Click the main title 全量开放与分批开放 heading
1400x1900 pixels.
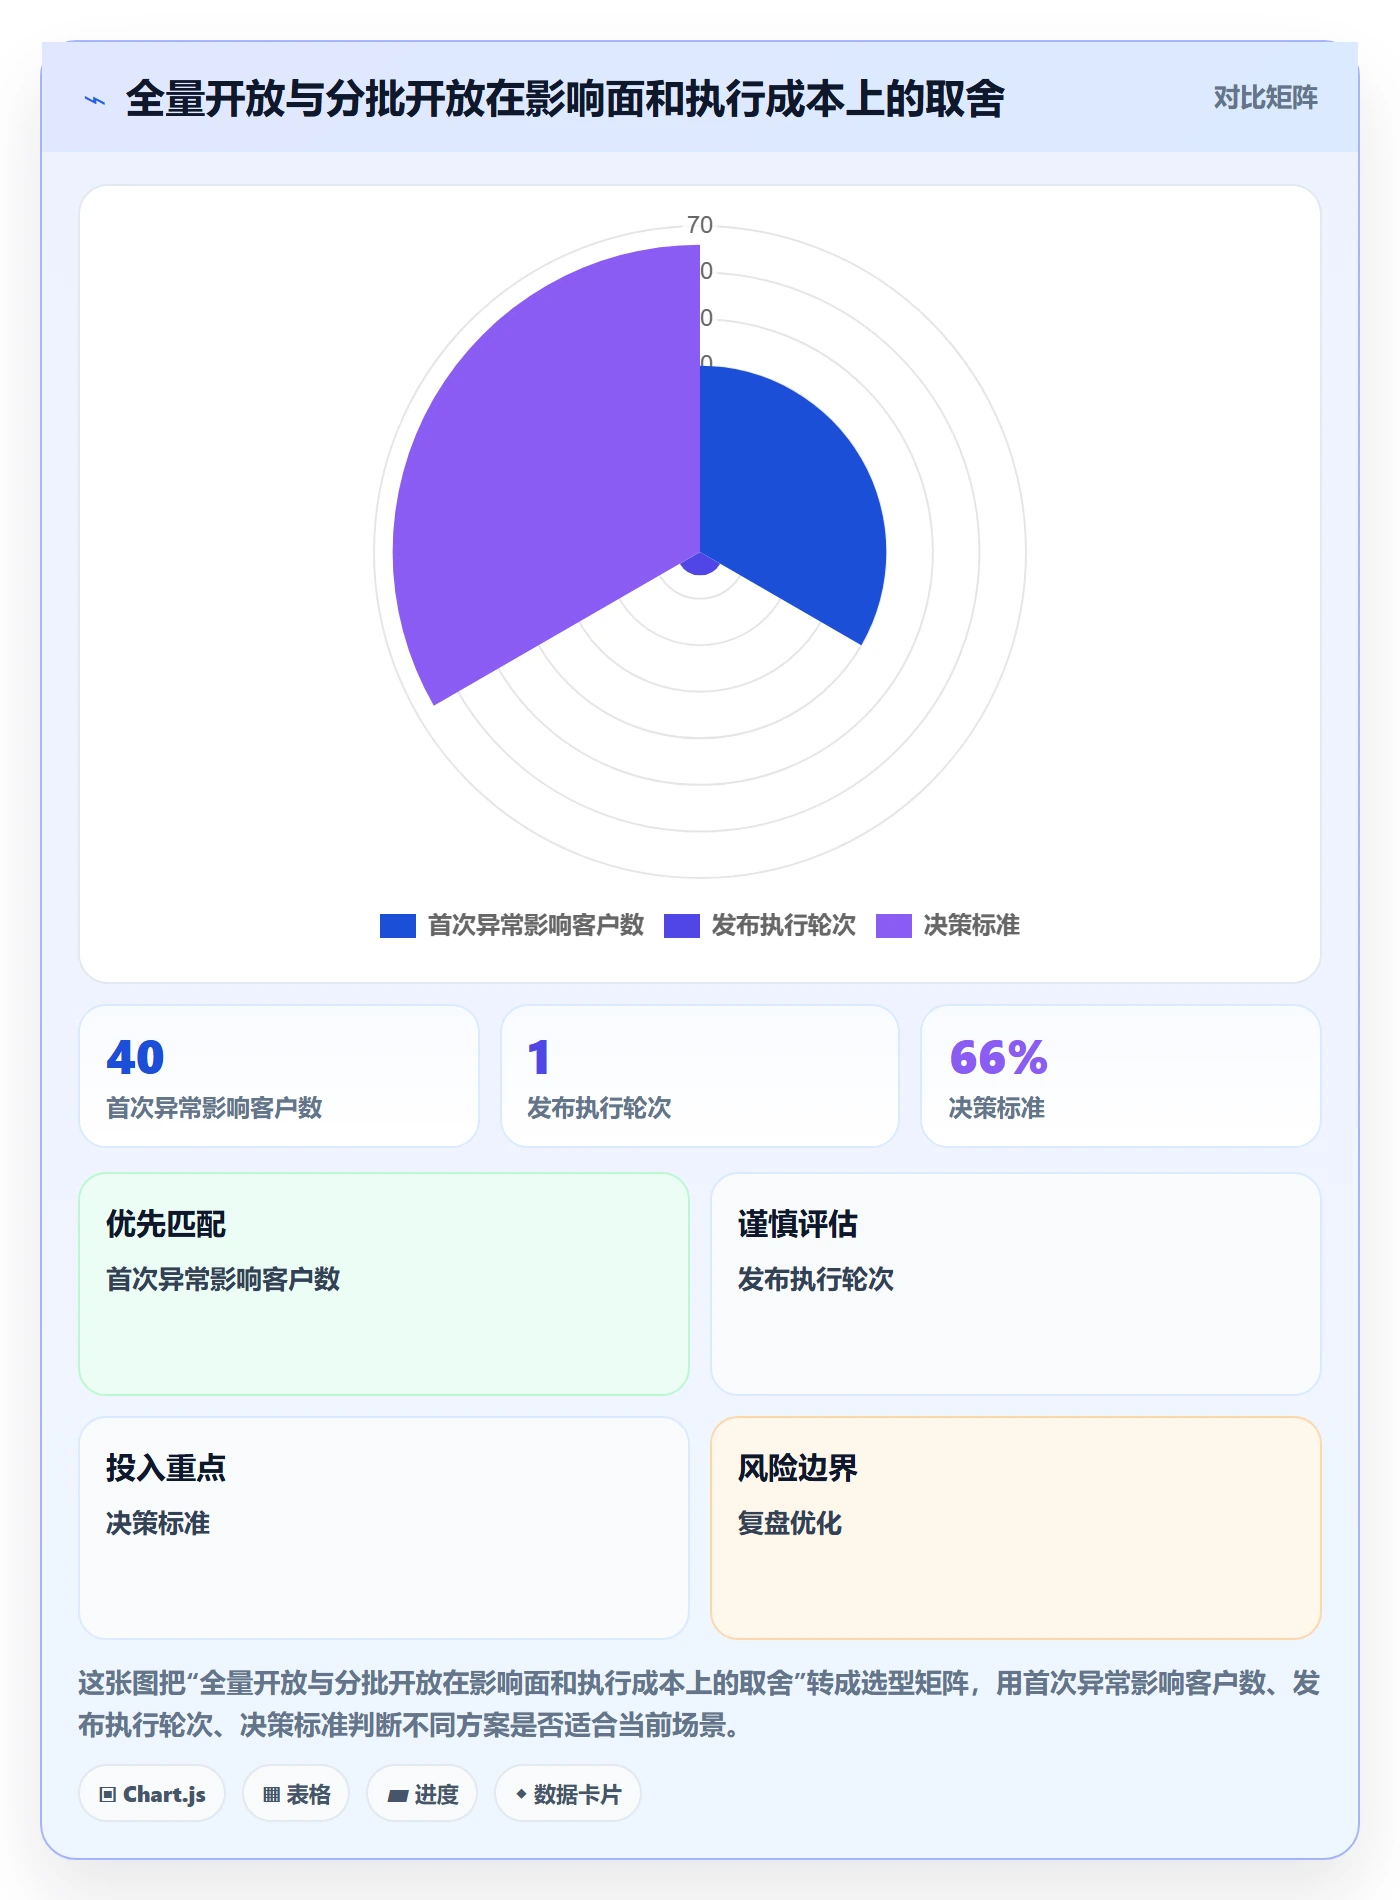pyautogui.click(x=565, y=99)
